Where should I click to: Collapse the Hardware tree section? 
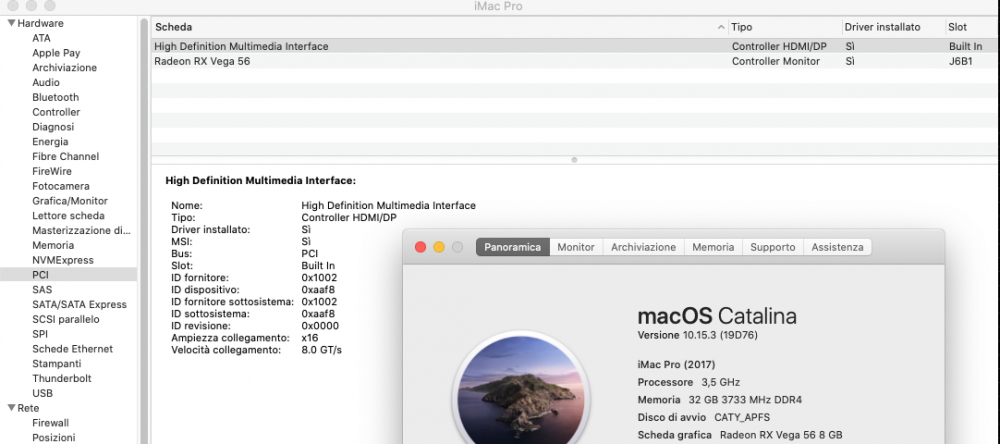[11, 23]
